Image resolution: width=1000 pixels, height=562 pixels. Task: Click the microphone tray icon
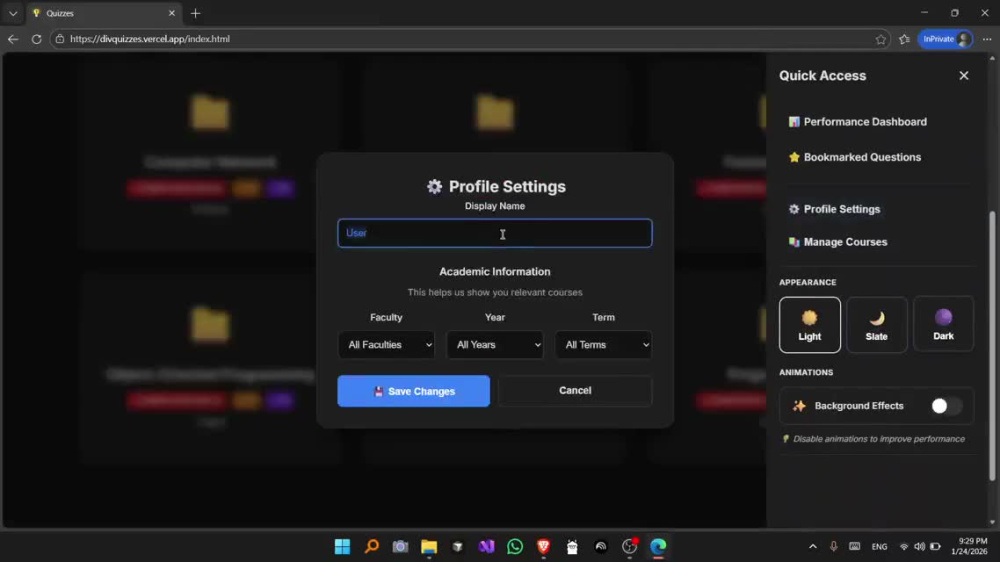(834, 547)
